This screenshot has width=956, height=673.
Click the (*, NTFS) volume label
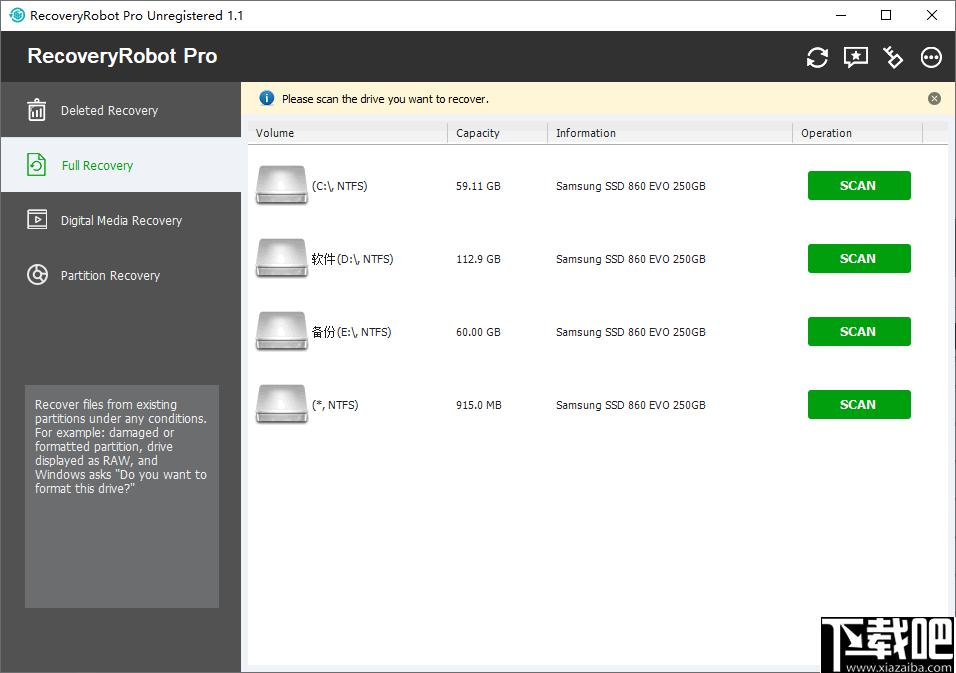[x=335, y=405]
